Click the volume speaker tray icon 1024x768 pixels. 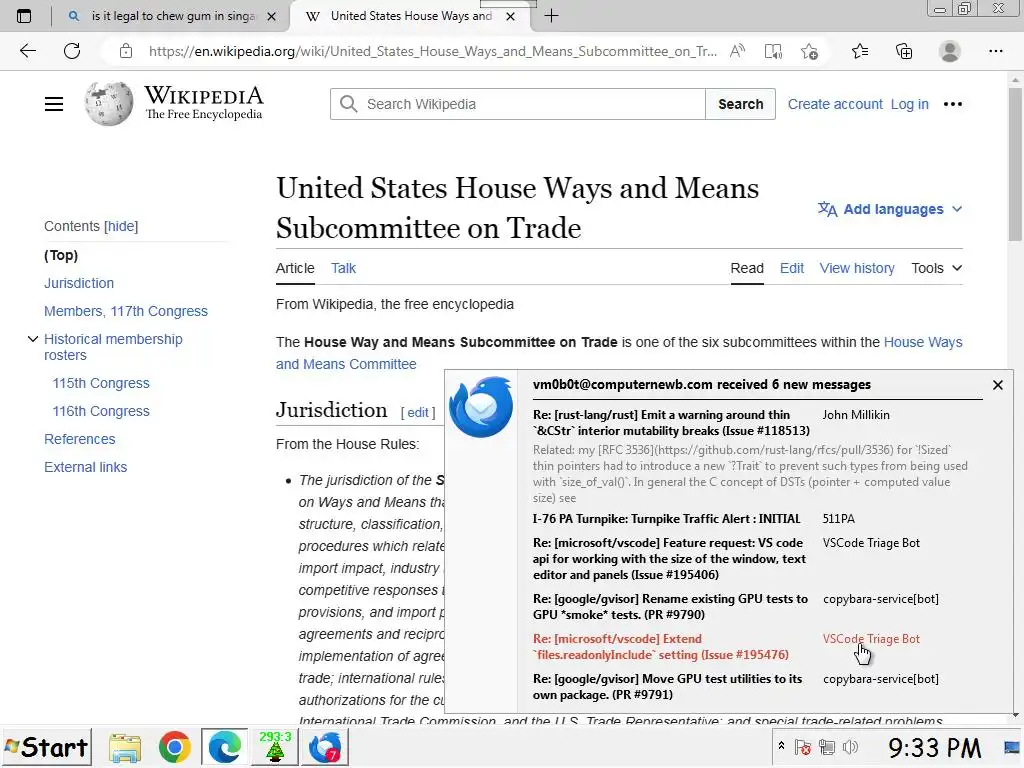click(850, 747)
